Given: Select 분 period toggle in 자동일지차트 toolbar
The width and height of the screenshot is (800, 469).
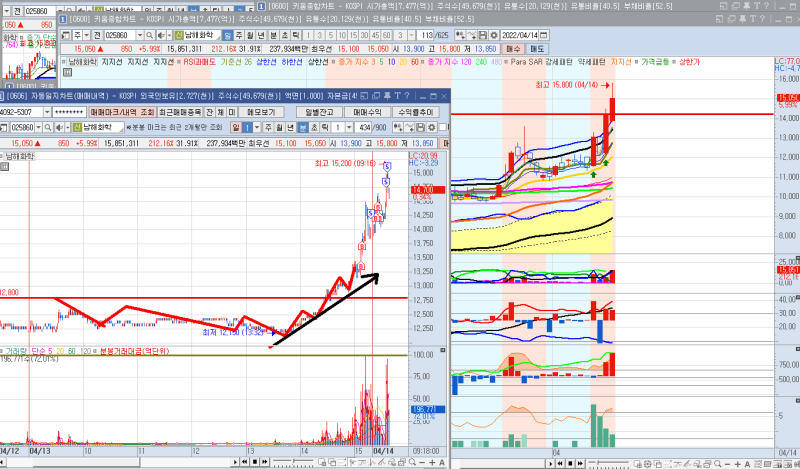Looking at the screenshot, I should tap(303, 127).
